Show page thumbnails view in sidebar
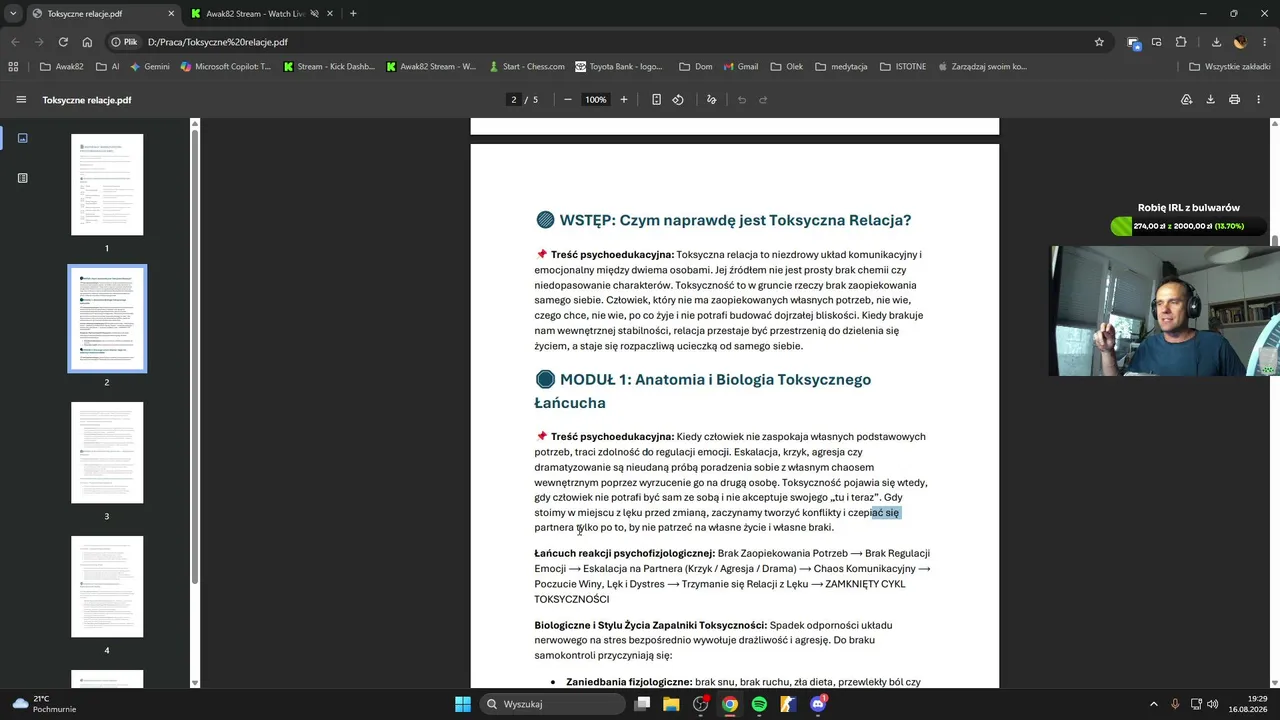This screenshot has height=720, width=1280. pos(23,138)
